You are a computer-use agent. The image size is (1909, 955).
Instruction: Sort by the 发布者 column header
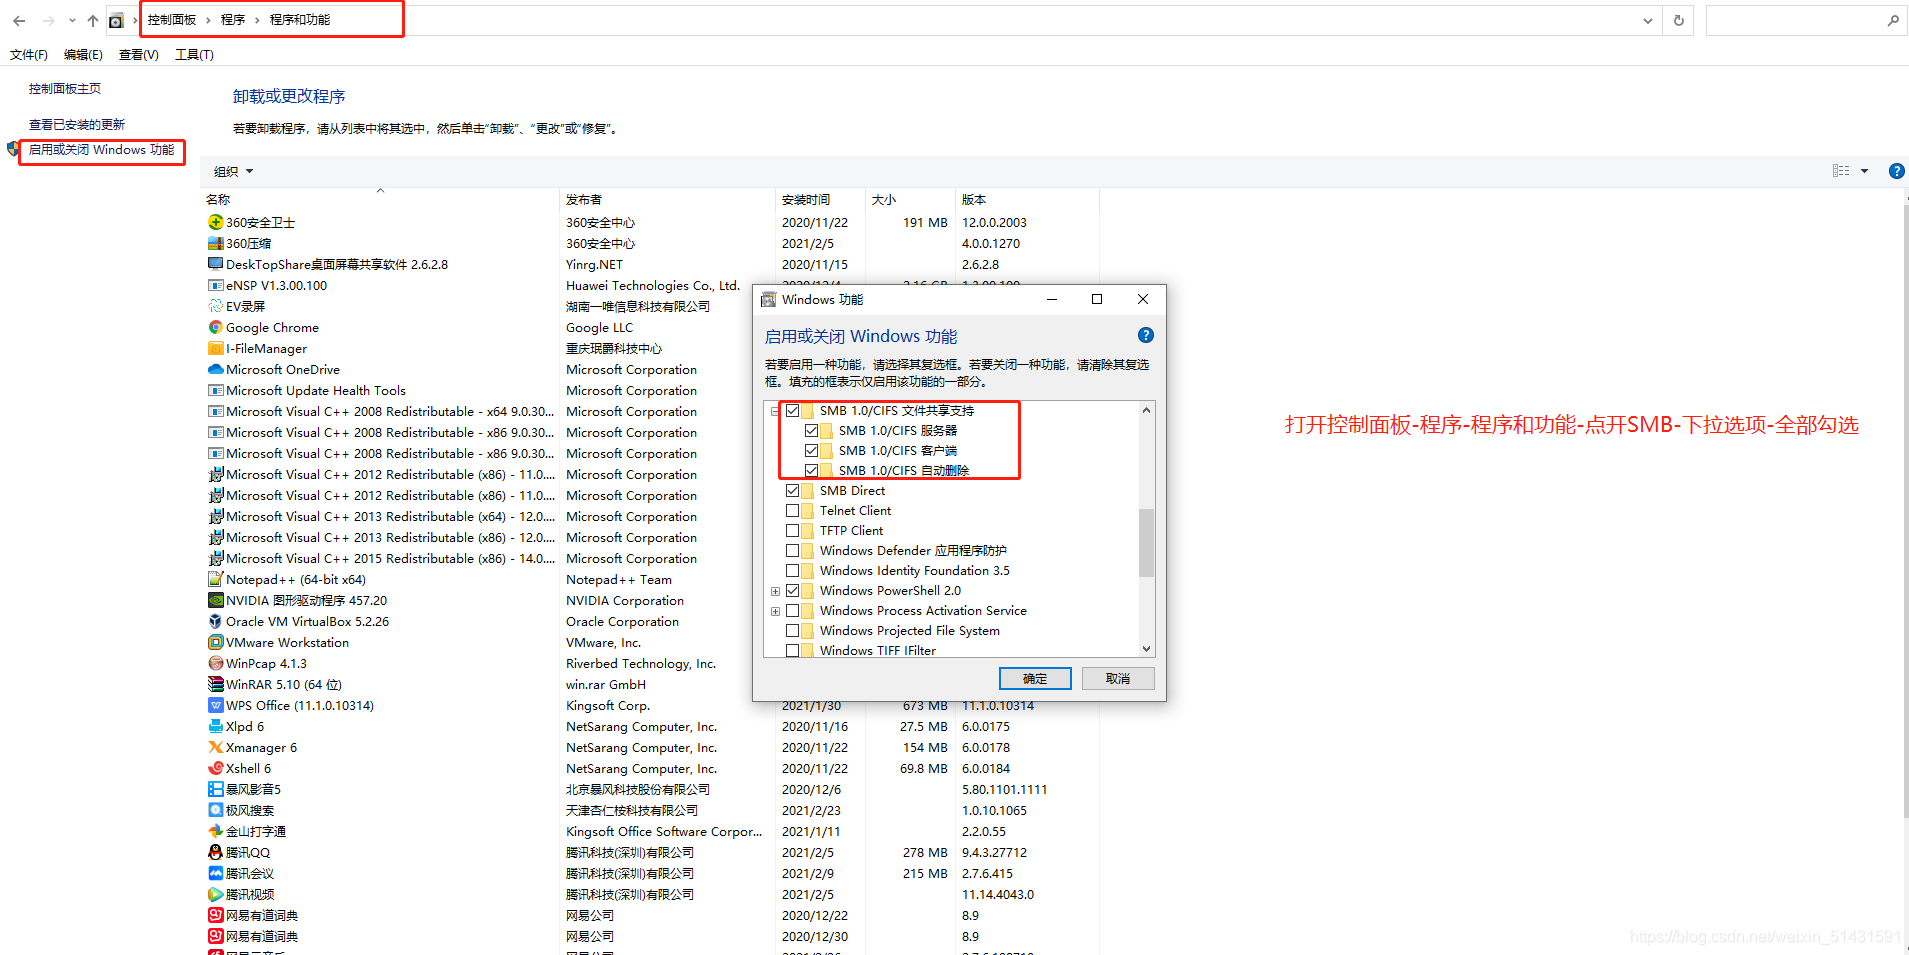668,199
